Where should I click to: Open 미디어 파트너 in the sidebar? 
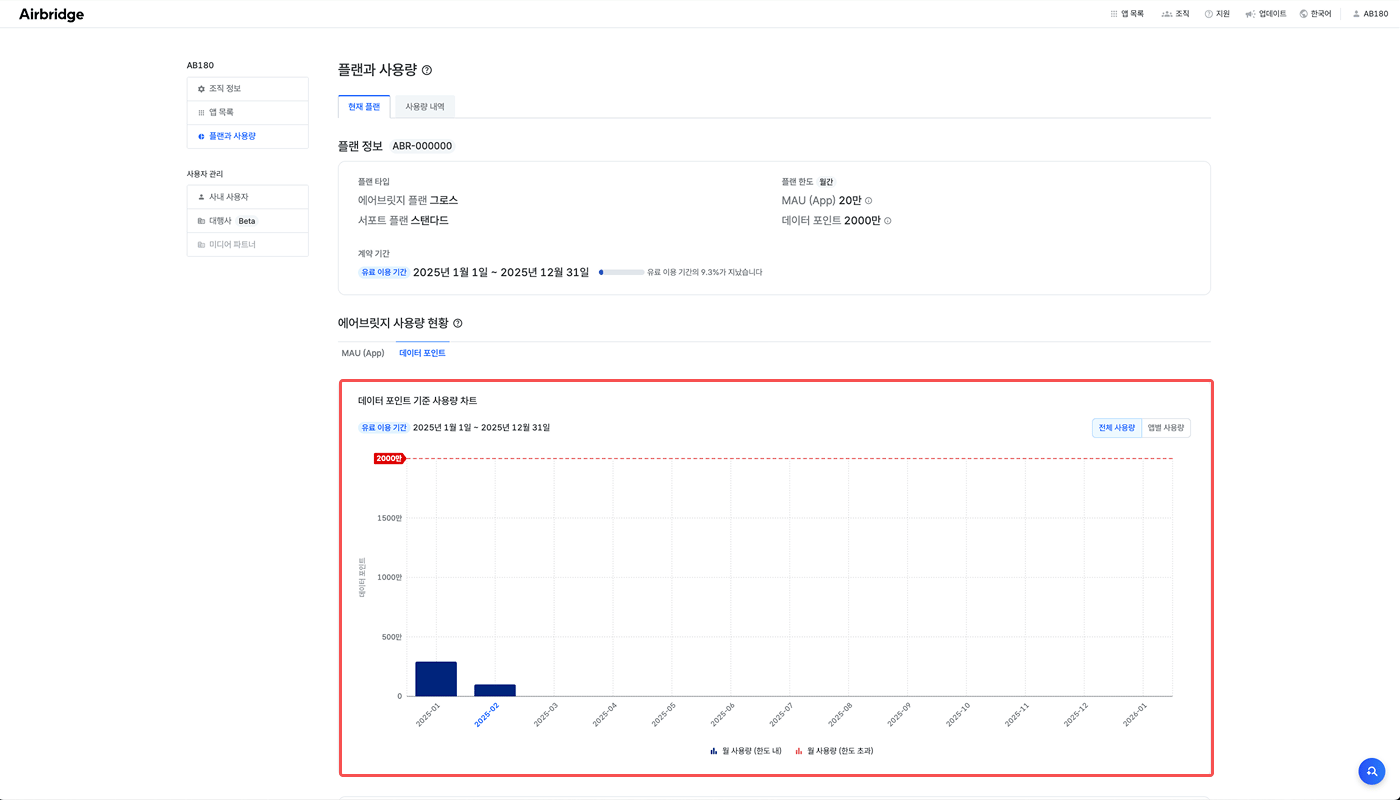247,244
